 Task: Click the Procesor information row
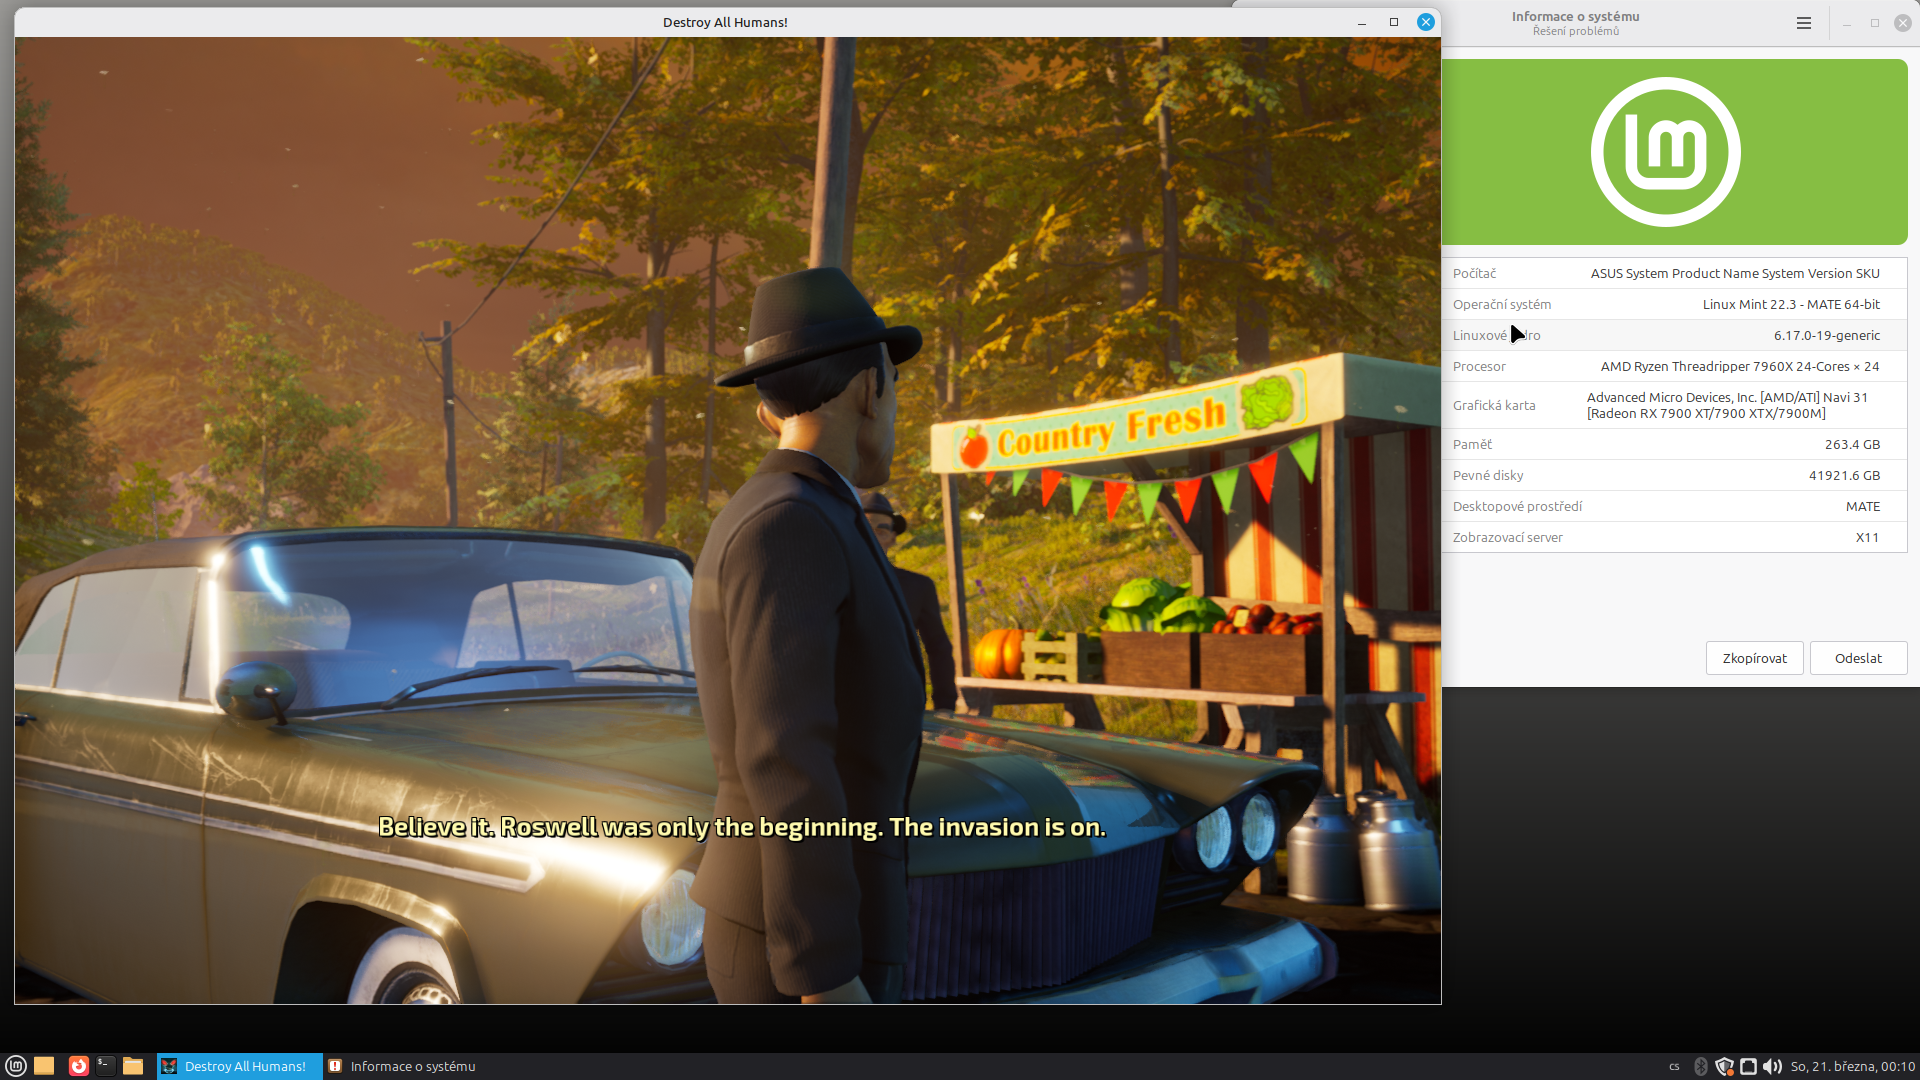click(x=1673, y=366)
